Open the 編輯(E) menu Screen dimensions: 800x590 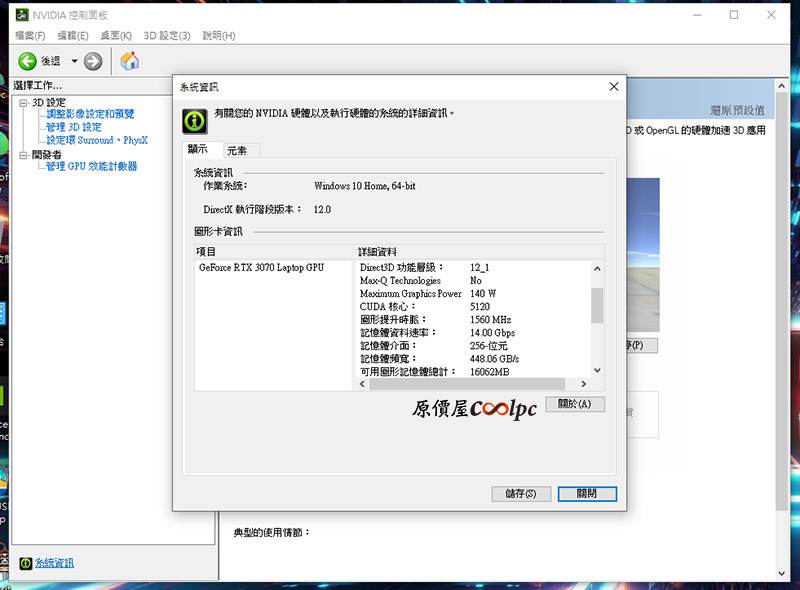73,35
